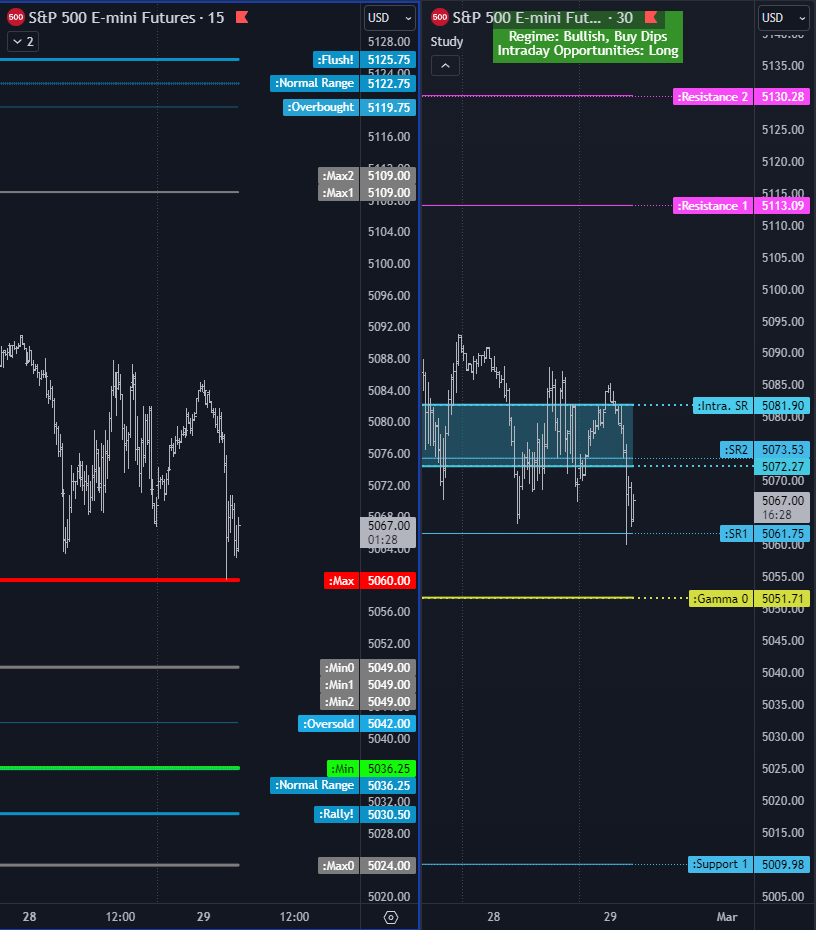Click the shaded Intra SR zone on right chart
The width and height of the screenshot is (816, 930).
pyautogui.click(x=527, y=435)
